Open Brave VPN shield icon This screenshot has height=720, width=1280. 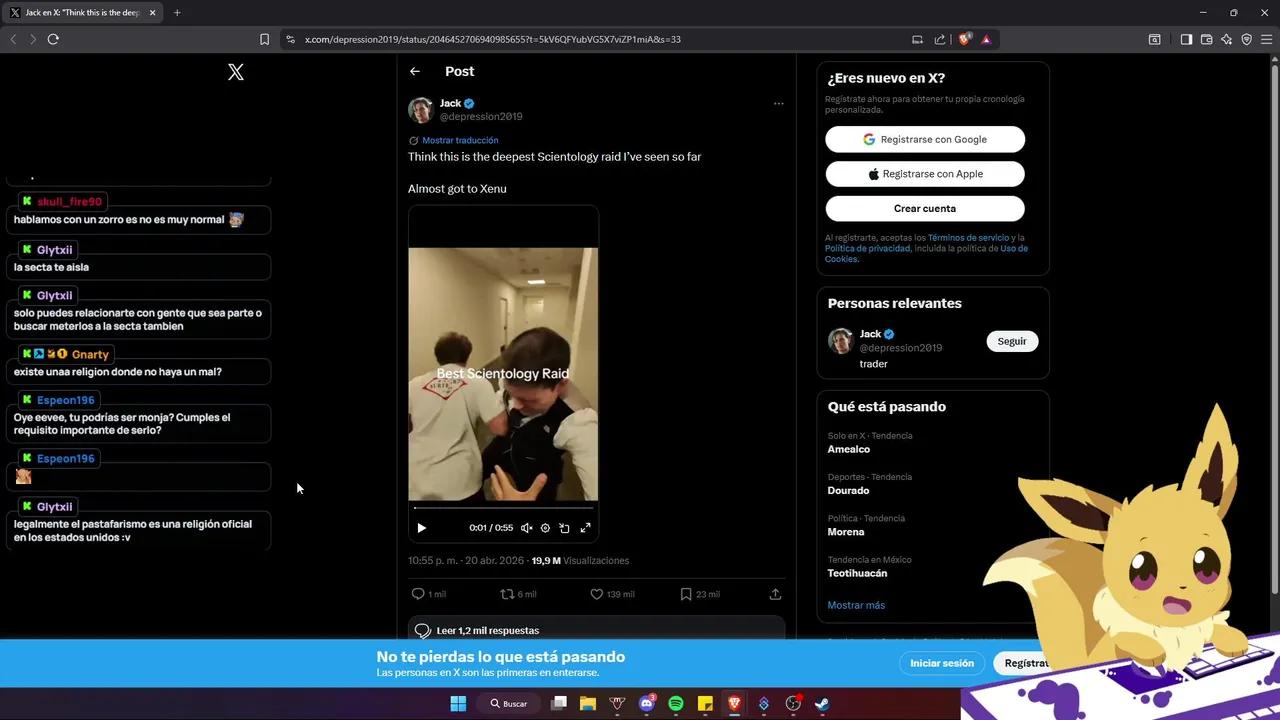pyautogui.click(x=1246, y=39)
